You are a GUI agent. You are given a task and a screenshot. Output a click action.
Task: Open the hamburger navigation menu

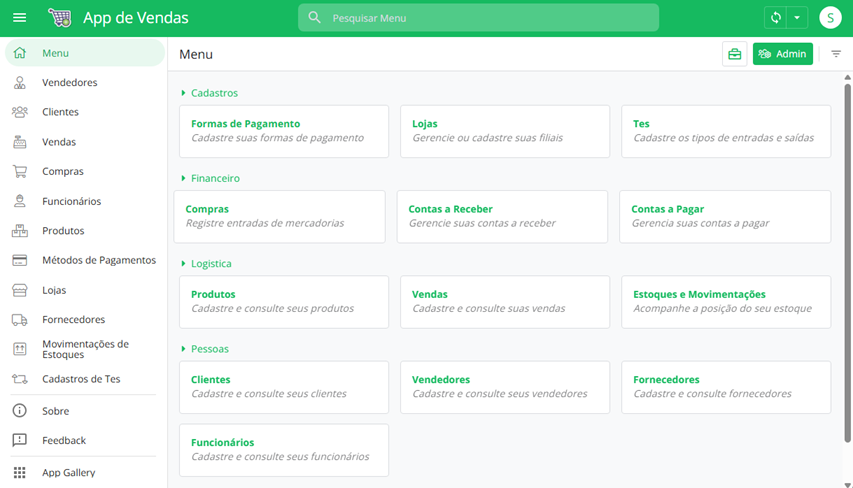click(x=19, y=18)
